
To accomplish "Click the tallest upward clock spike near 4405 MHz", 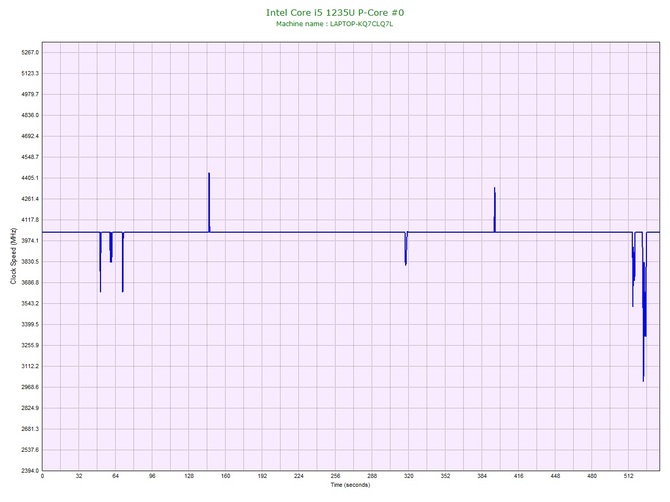I will click(x=209, y=203).
